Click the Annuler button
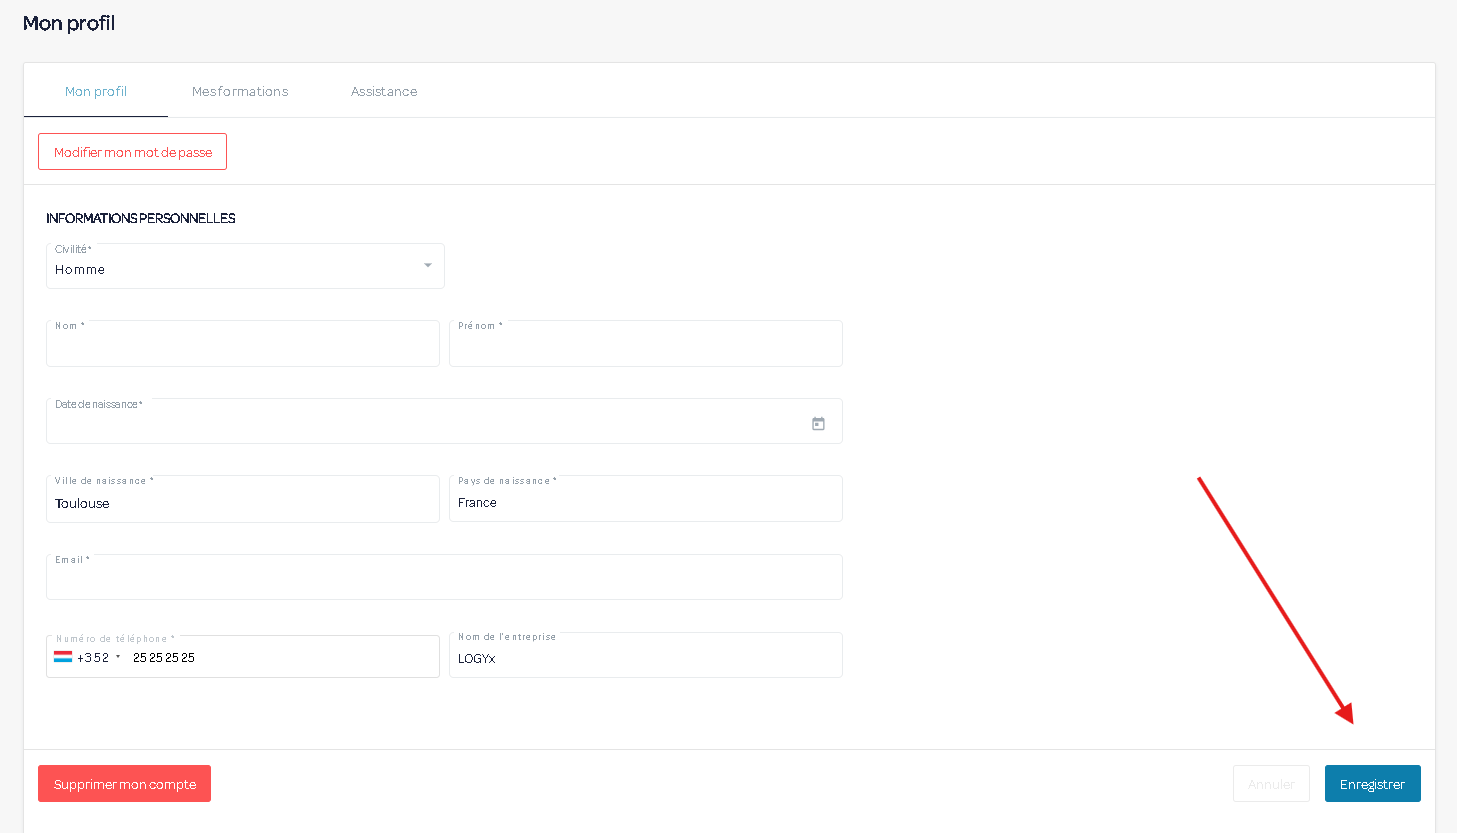 click(x=1271, y=784)
